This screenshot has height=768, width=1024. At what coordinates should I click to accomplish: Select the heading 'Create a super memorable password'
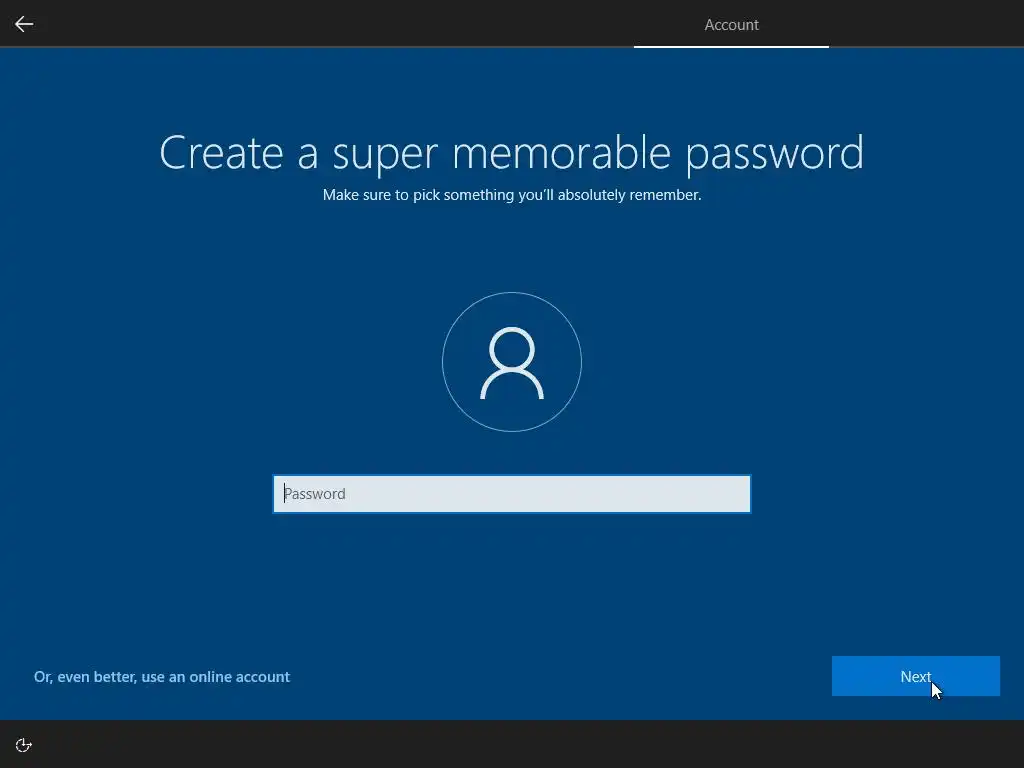[x=512, y=153]
